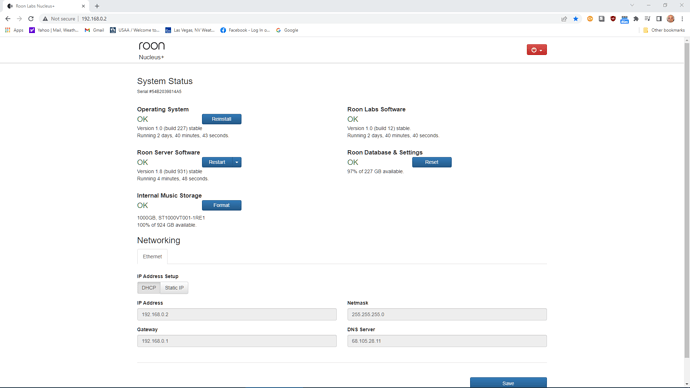Click the orange extension icon
The width and height of the screenshot is (690, 388).
(x=590, y=19)
